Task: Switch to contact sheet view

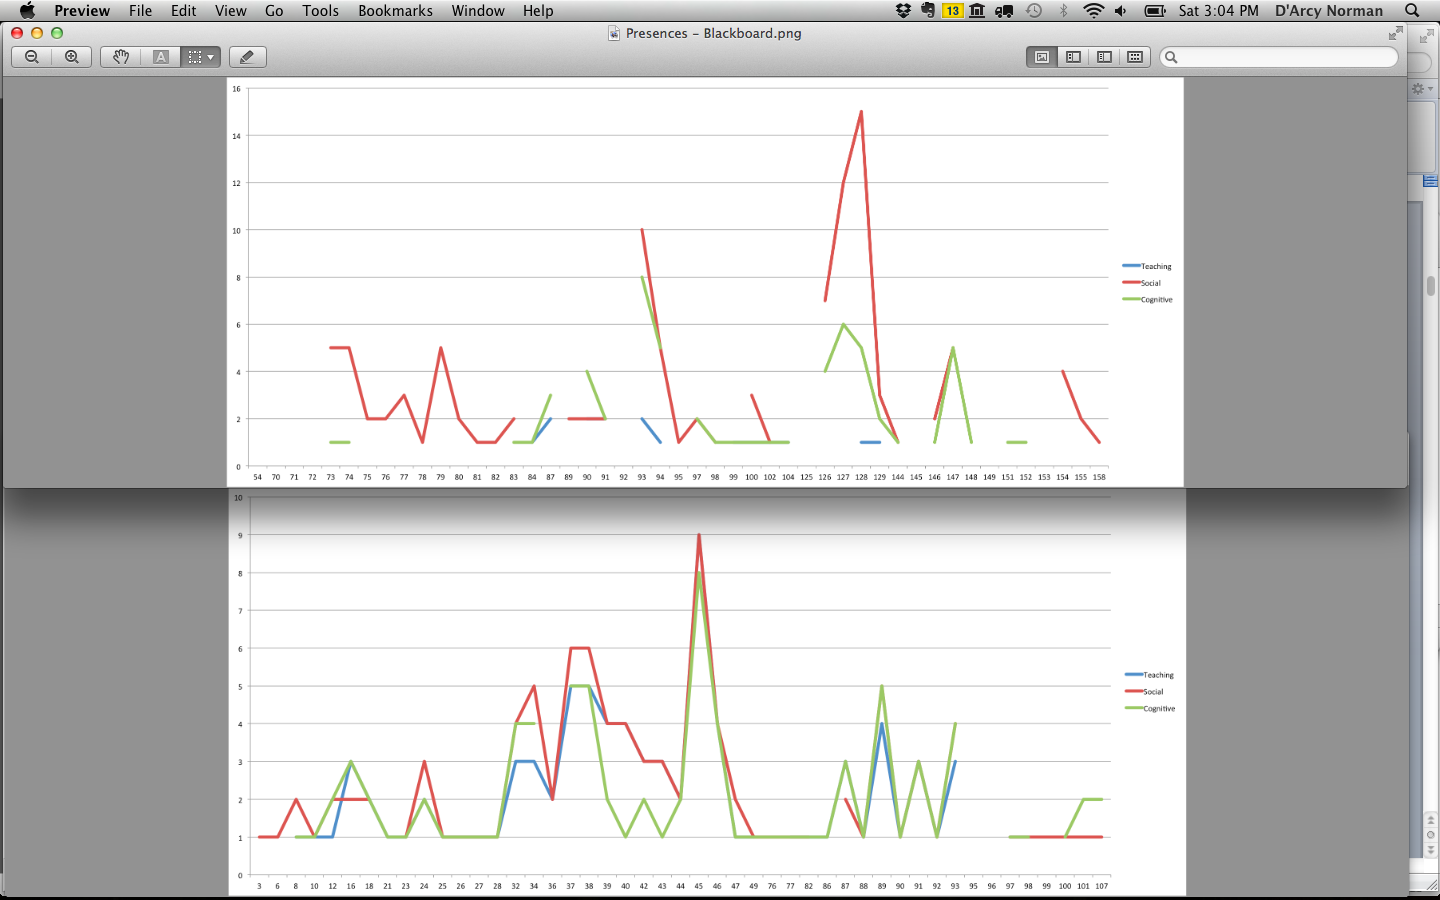Action: pos(1135,57)
